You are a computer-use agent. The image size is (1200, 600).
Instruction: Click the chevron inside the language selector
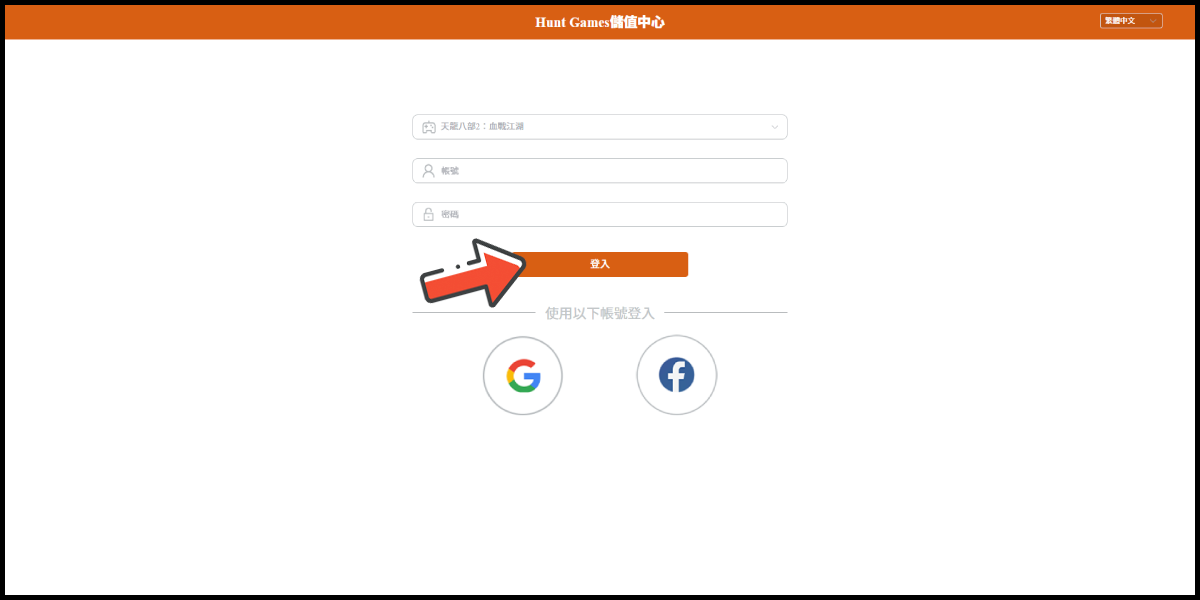1153,20
